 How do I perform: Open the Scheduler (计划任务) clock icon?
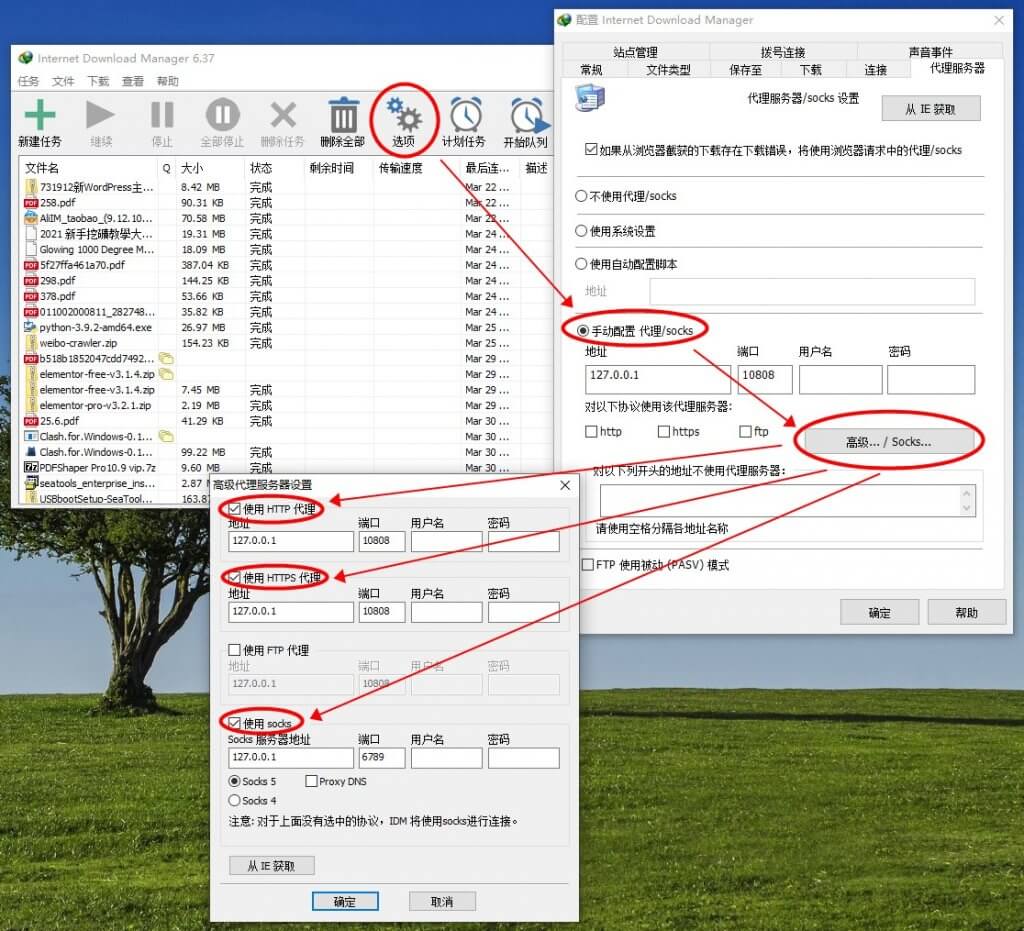[466, 115]
